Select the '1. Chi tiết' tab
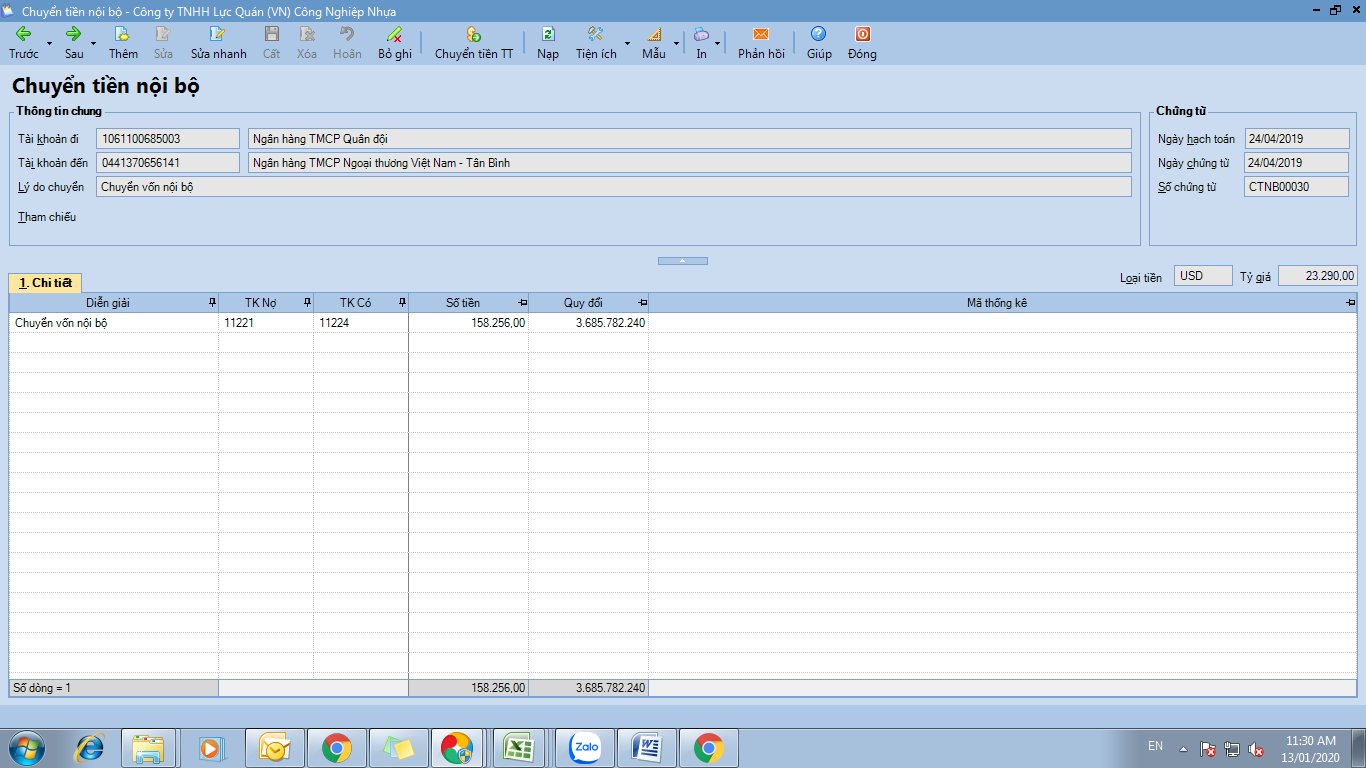The image size is (1366, 768). point(45,283)
